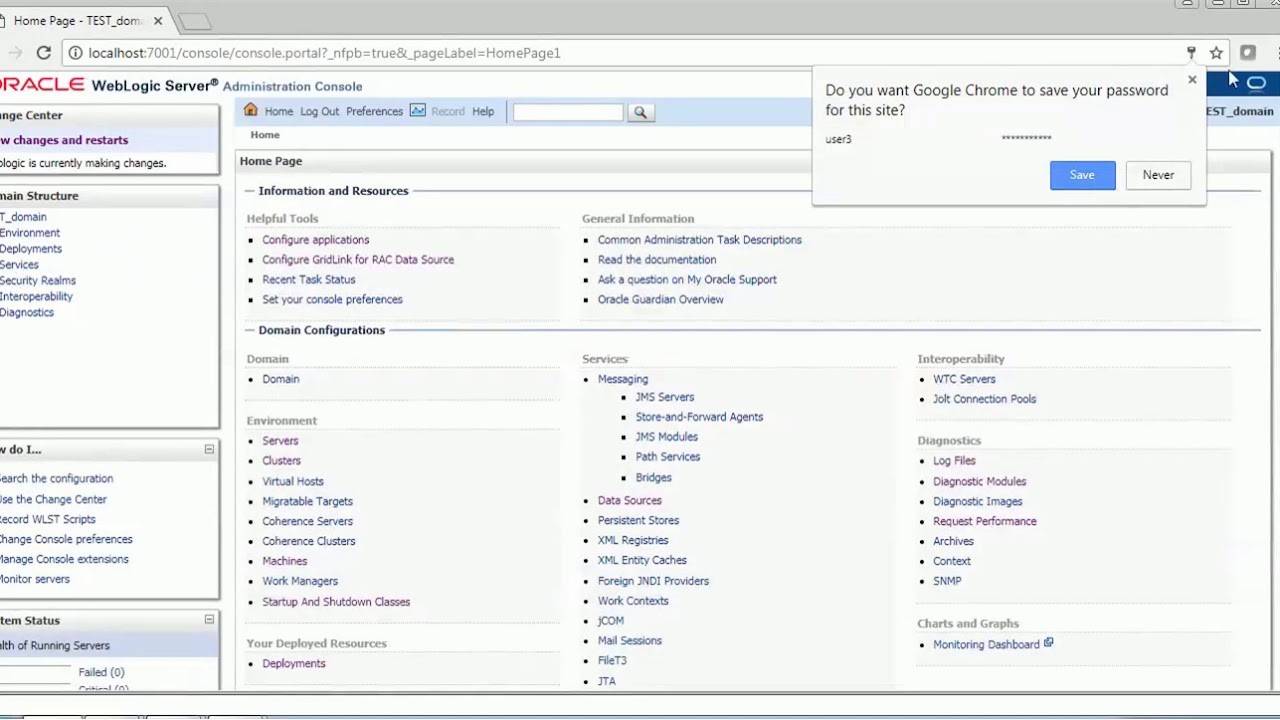Open Monitor servers help link
Screen dimensions: 1280x720
pos(34,580)
